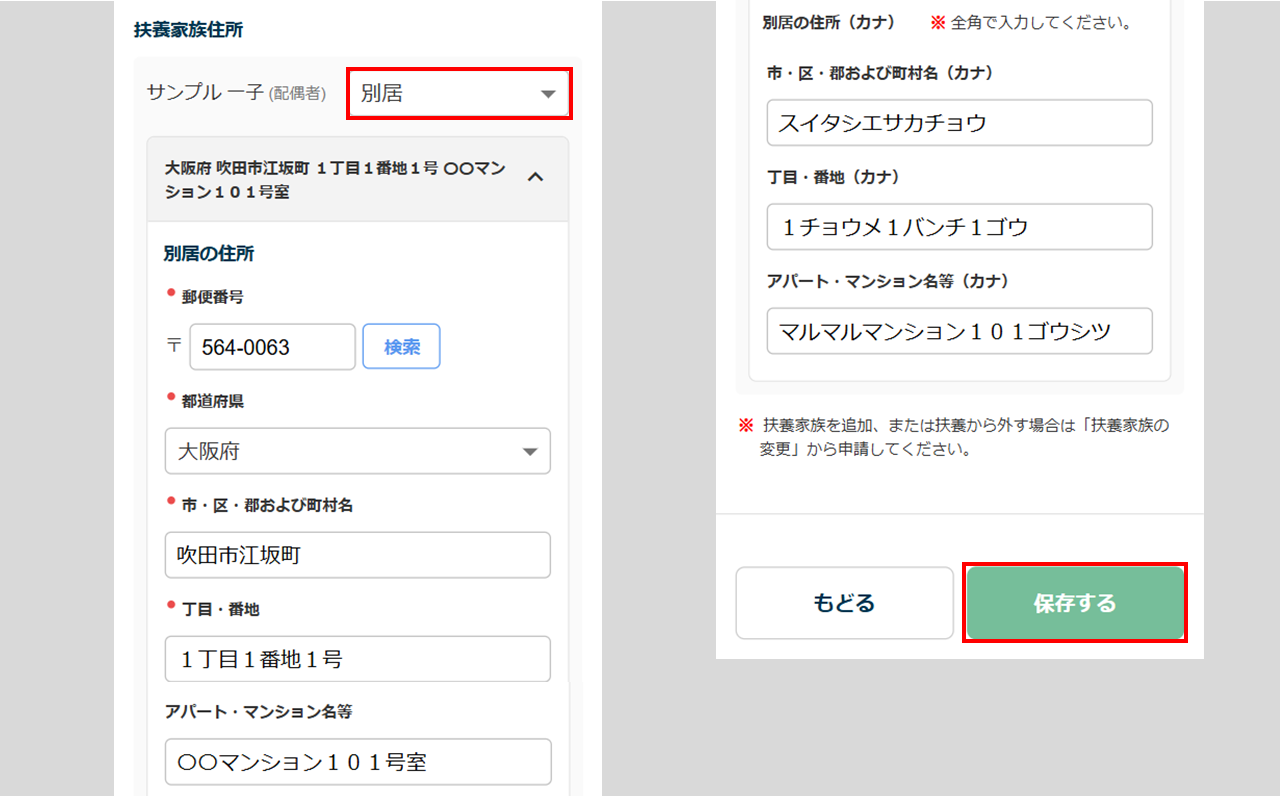Click the address header 大阪府 吹田市江坂町 summary
This screenshot has width=1280, height=796.
click(x=335, y=178)
